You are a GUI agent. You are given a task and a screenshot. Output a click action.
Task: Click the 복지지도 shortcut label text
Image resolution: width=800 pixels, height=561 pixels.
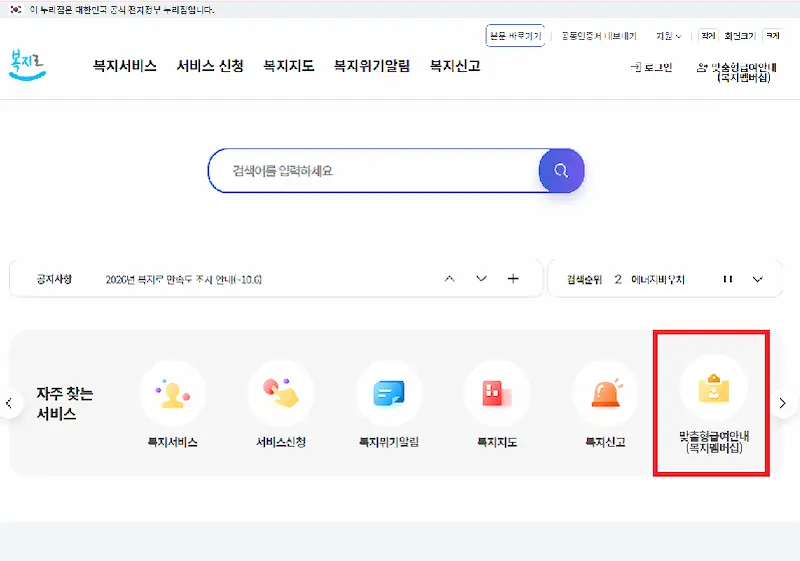[497, 442]
